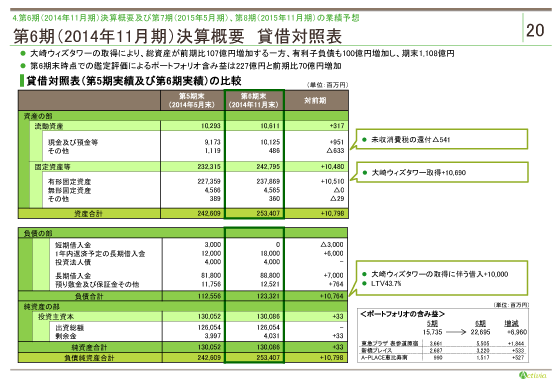This screenshot has height=388, width=560.
Task: Click the ポートフォリオの含み益 table heading
Action: (402, 314)
